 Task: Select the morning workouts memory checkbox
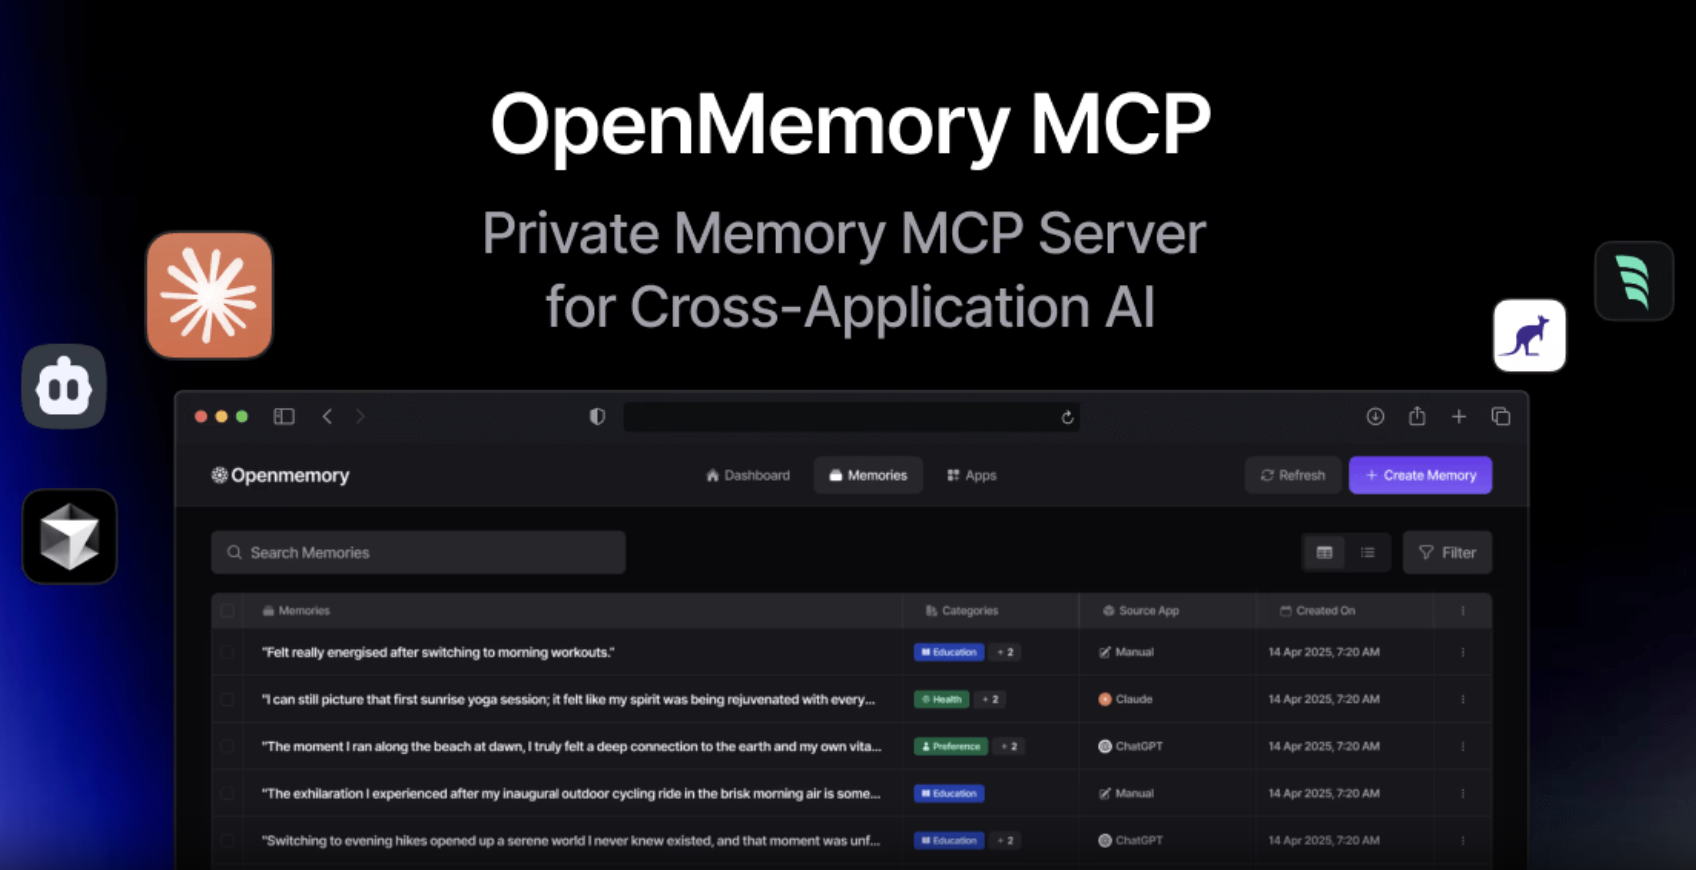coord(228,653)
